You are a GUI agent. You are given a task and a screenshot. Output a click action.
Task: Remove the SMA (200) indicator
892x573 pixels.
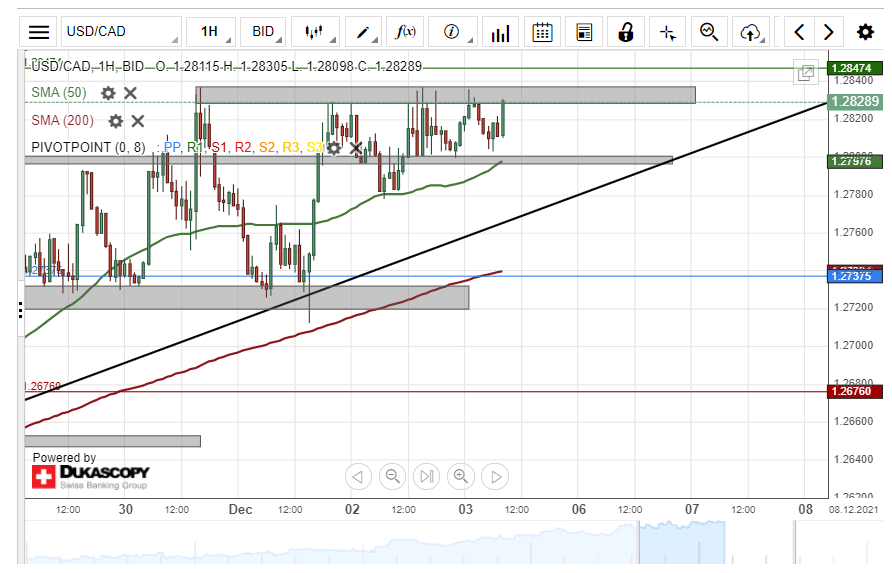coord(138,121)
